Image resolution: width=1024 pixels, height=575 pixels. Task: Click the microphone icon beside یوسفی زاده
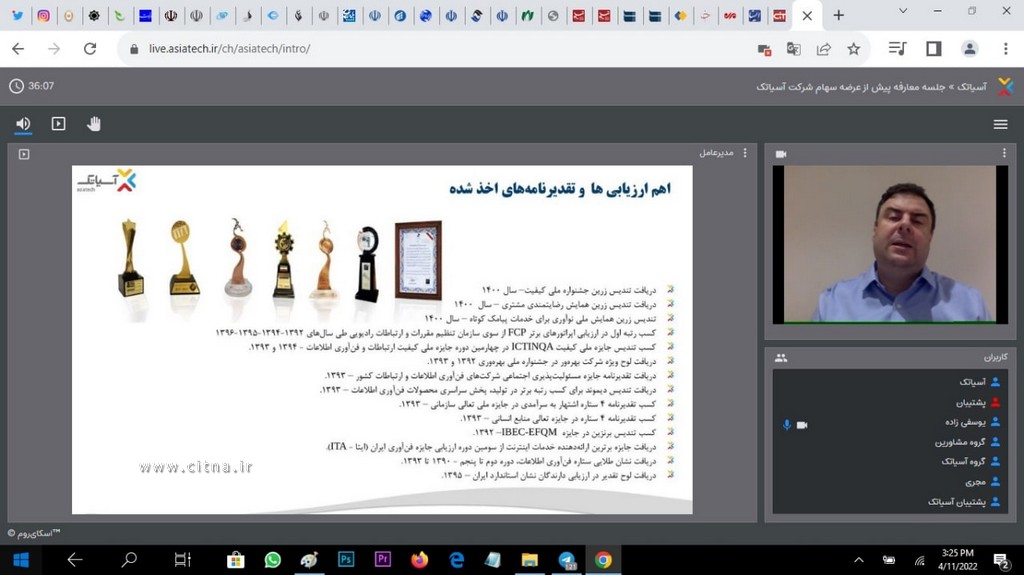click(x=786, y=425)
